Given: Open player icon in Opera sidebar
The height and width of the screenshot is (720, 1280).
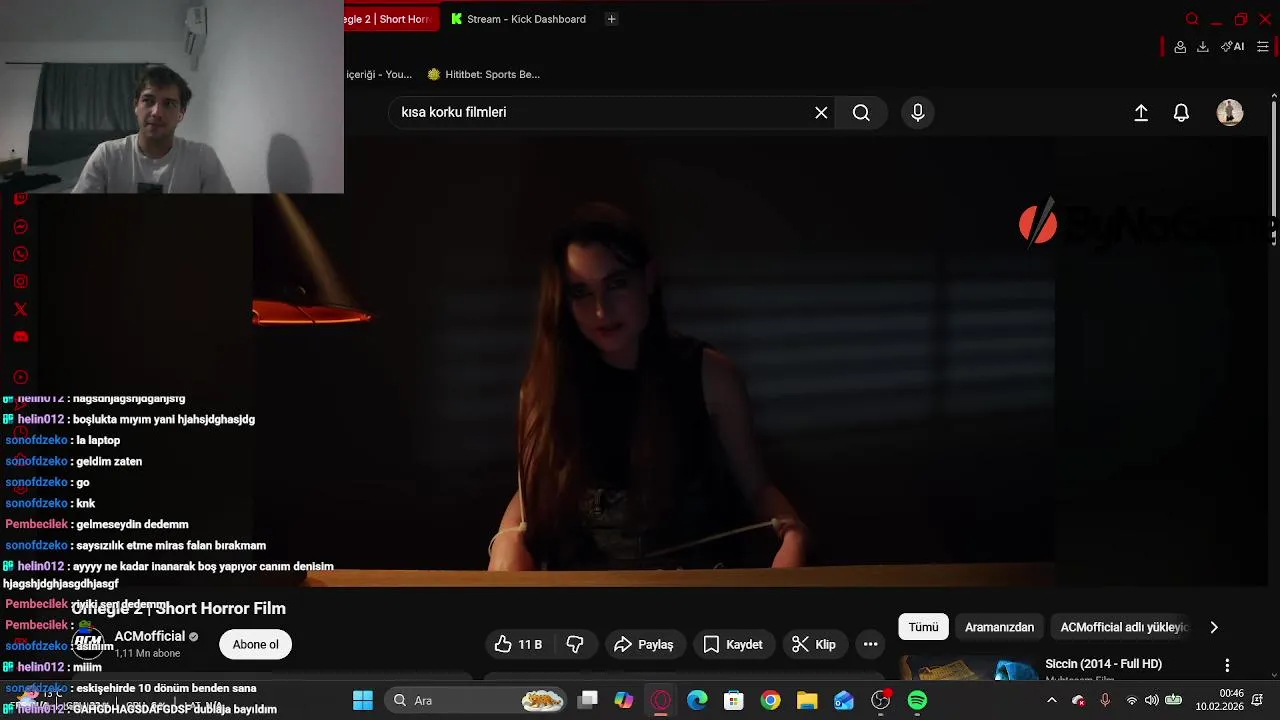Looking at the screenshot, I should pyautogui.click(x=20, y=377).
